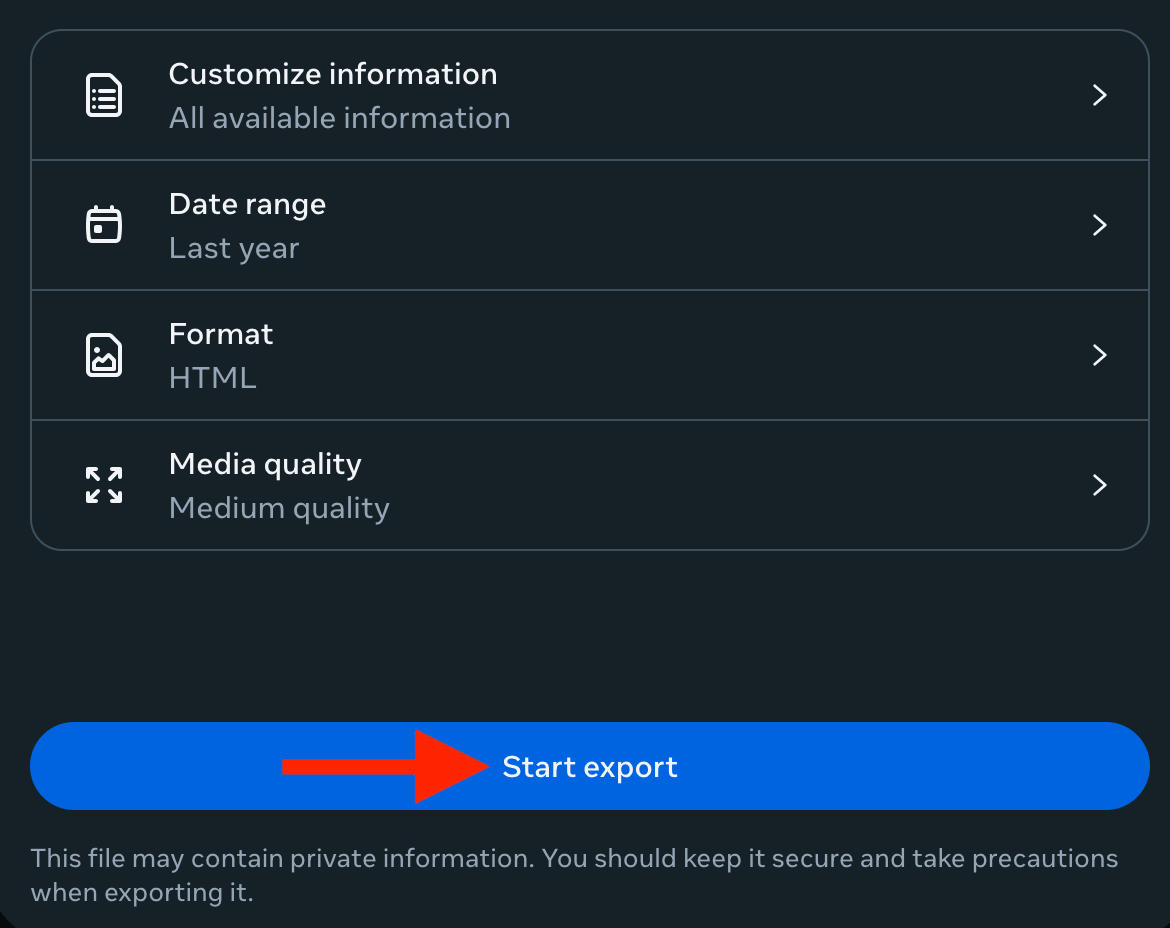Open the Date range chevron arrow

tap(1099, 225)
